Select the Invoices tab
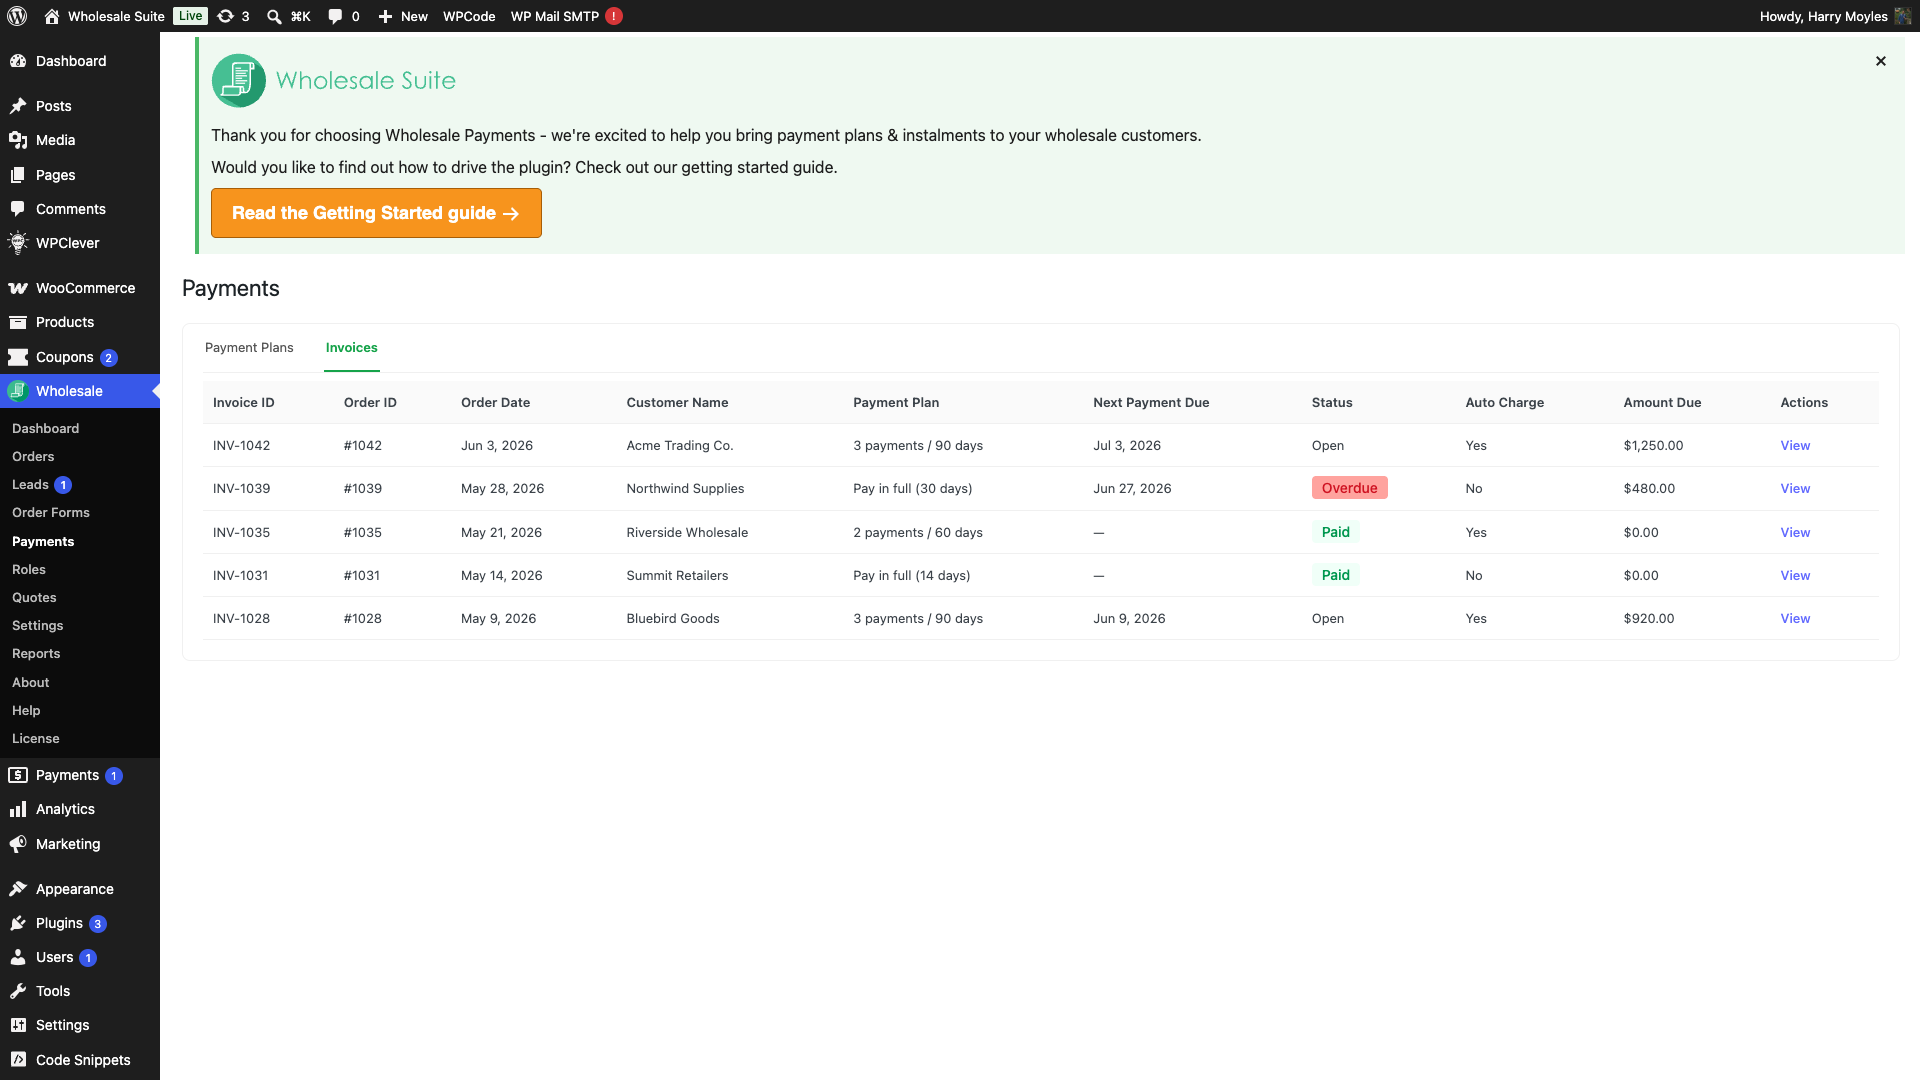 click(x=352, y=347)
